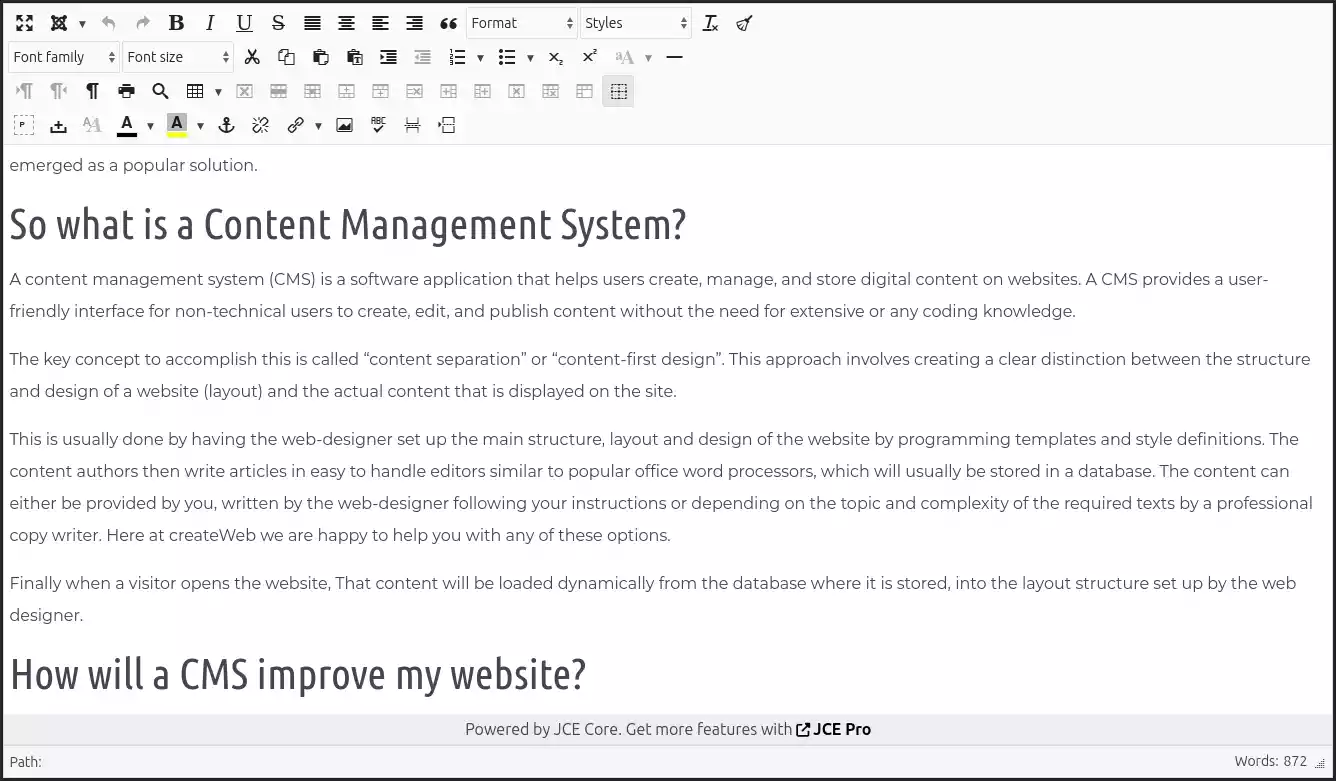Toggle table visual guidelines
The image size is (1336, 781).
coord(618,91)
